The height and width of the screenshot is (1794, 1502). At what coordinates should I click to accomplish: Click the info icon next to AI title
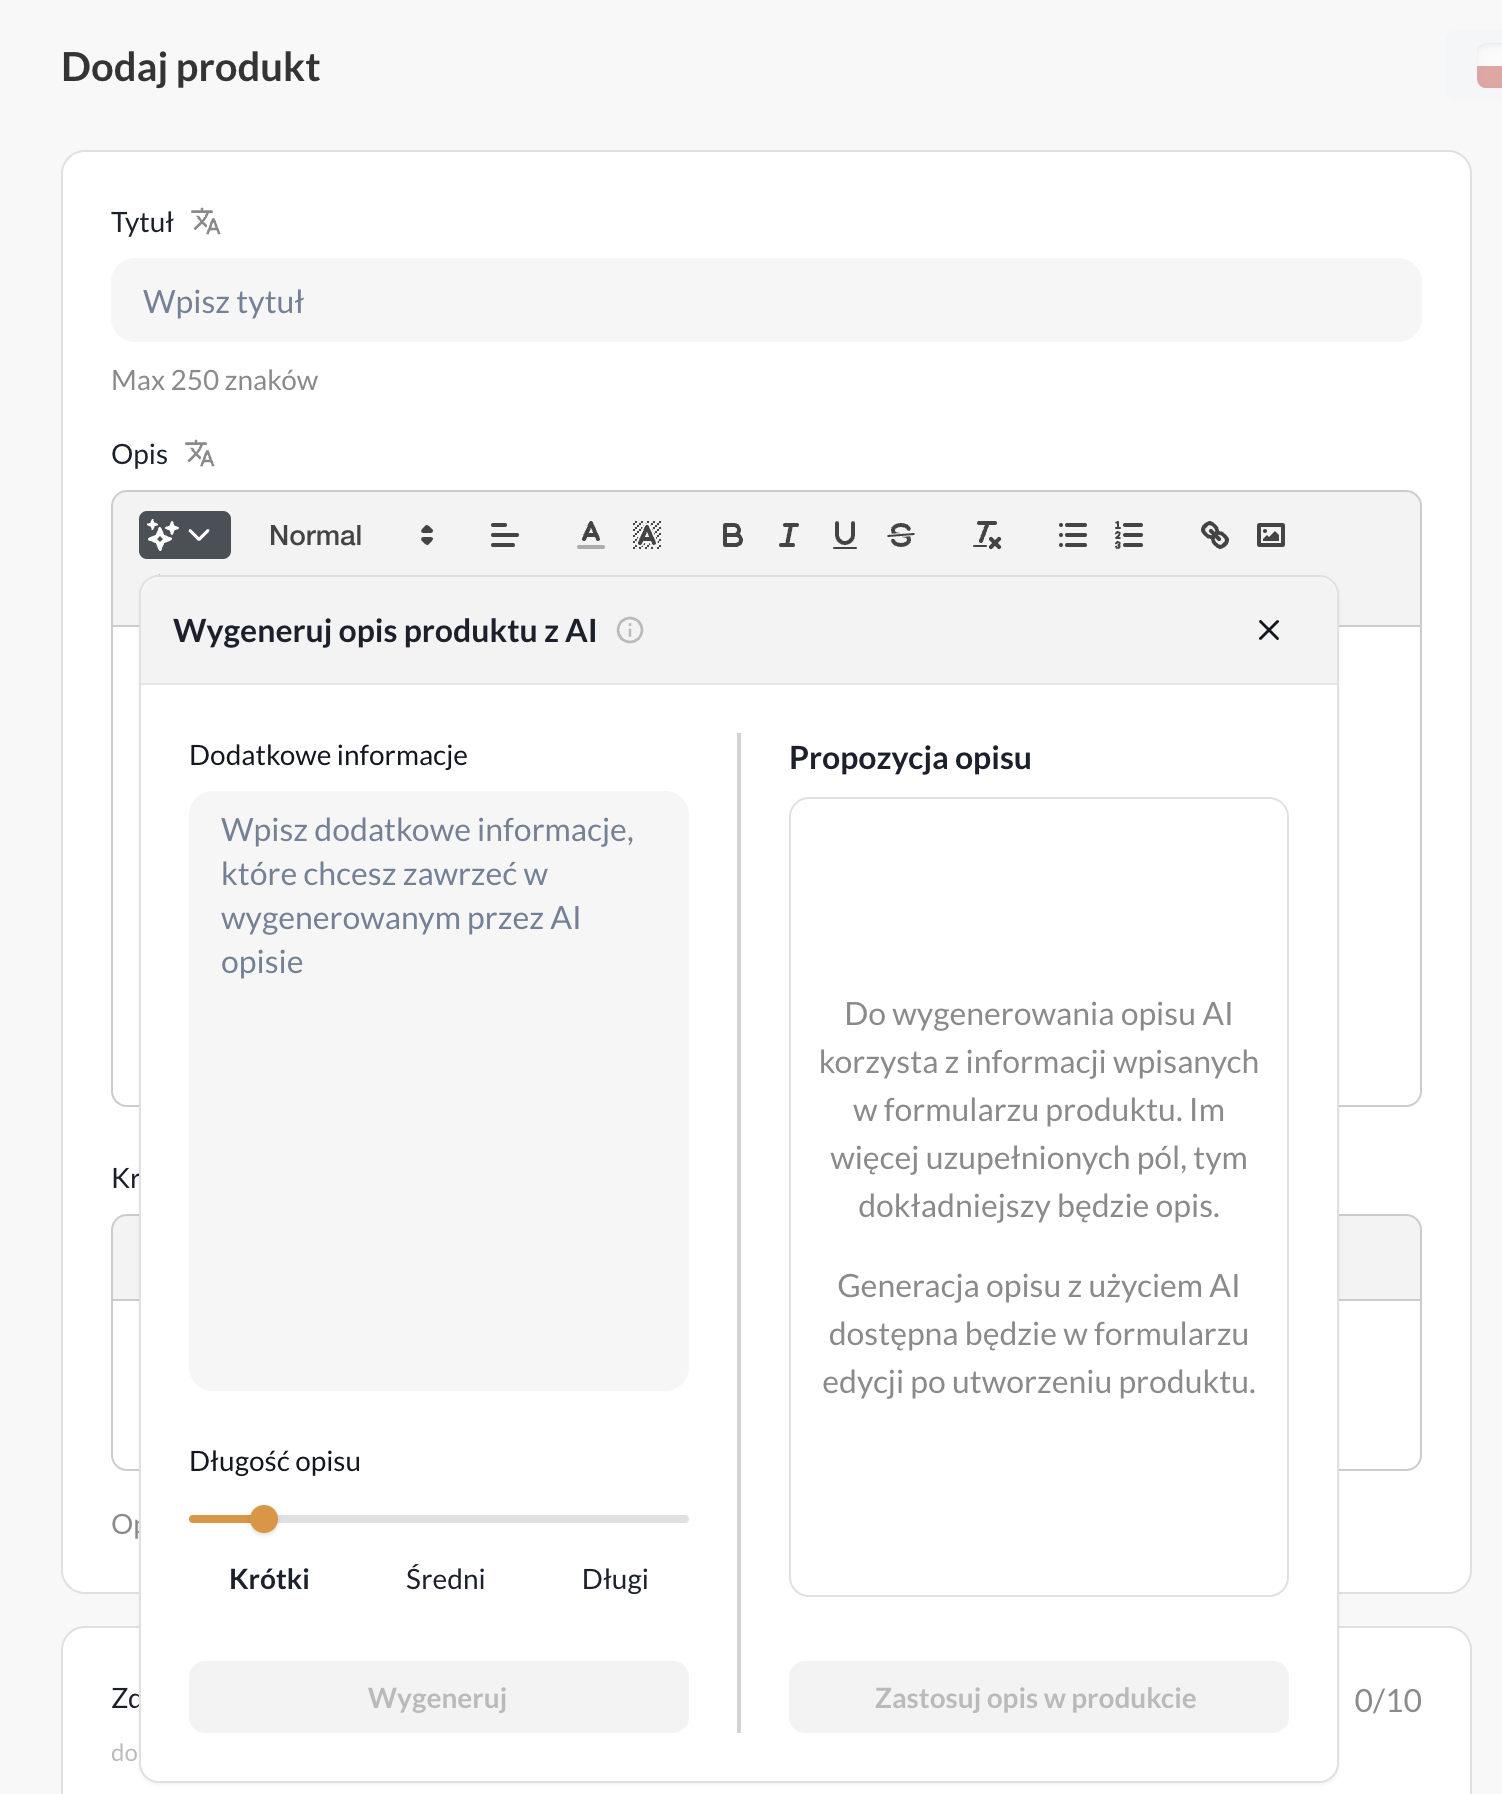pos(630,630)
